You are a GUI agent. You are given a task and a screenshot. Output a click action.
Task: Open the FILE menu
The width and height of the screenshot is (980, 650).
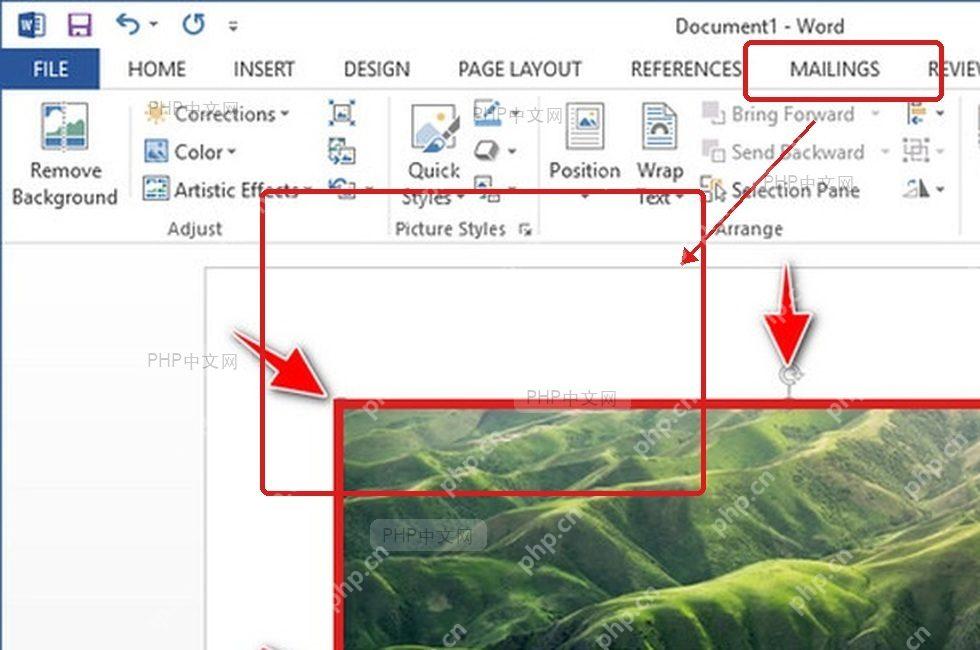(x=50, y=69)
